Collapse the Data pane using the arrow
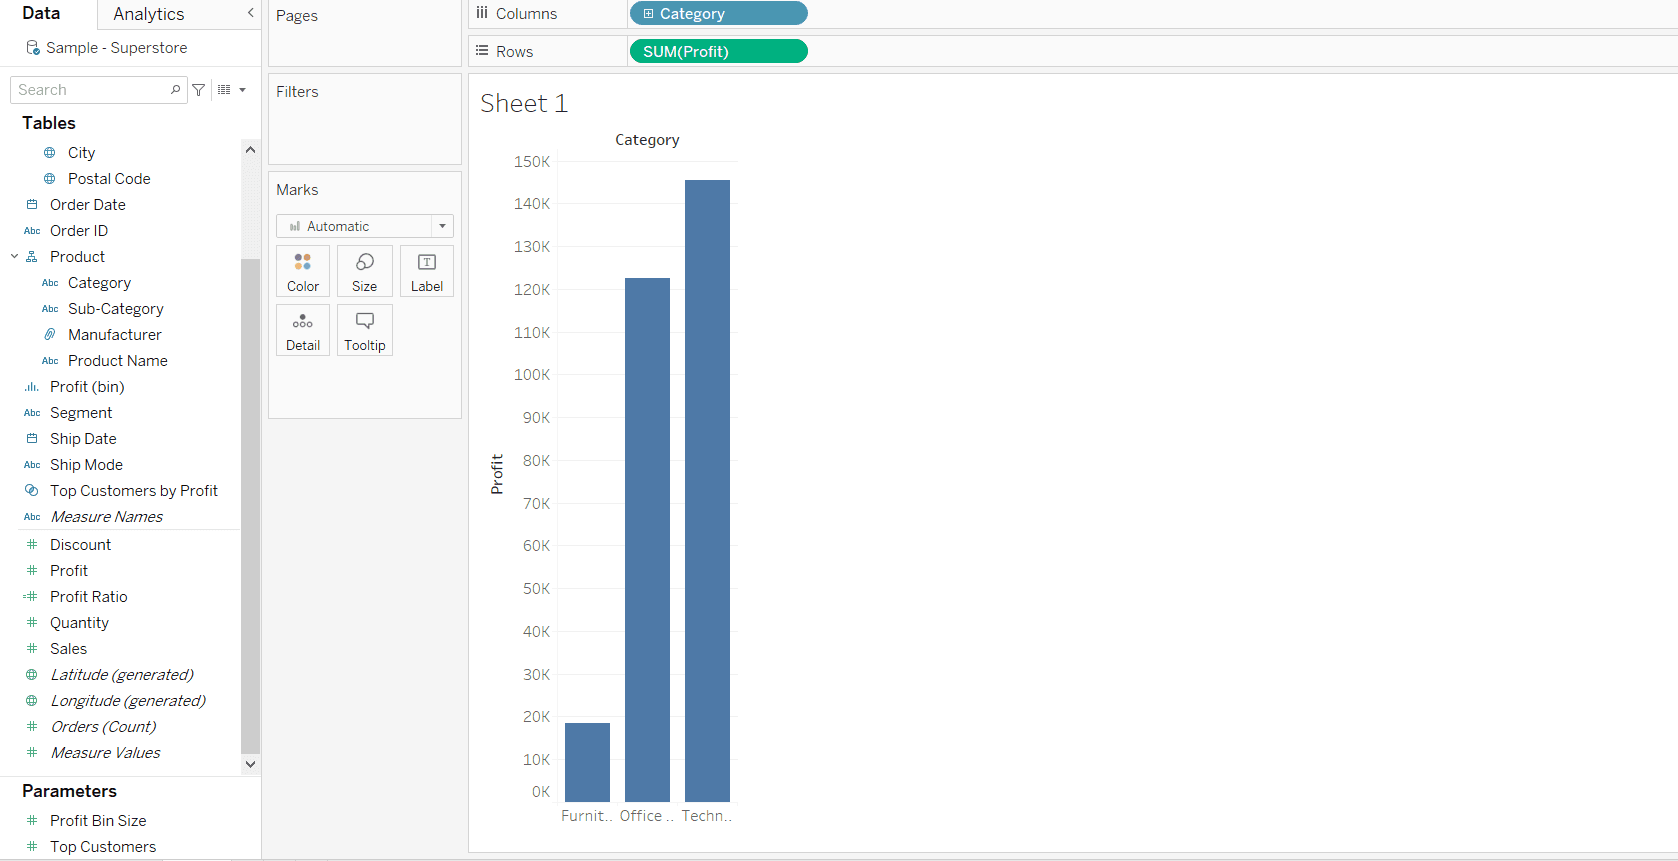The height and width of the screenshot is (861, 1678). 250,13
